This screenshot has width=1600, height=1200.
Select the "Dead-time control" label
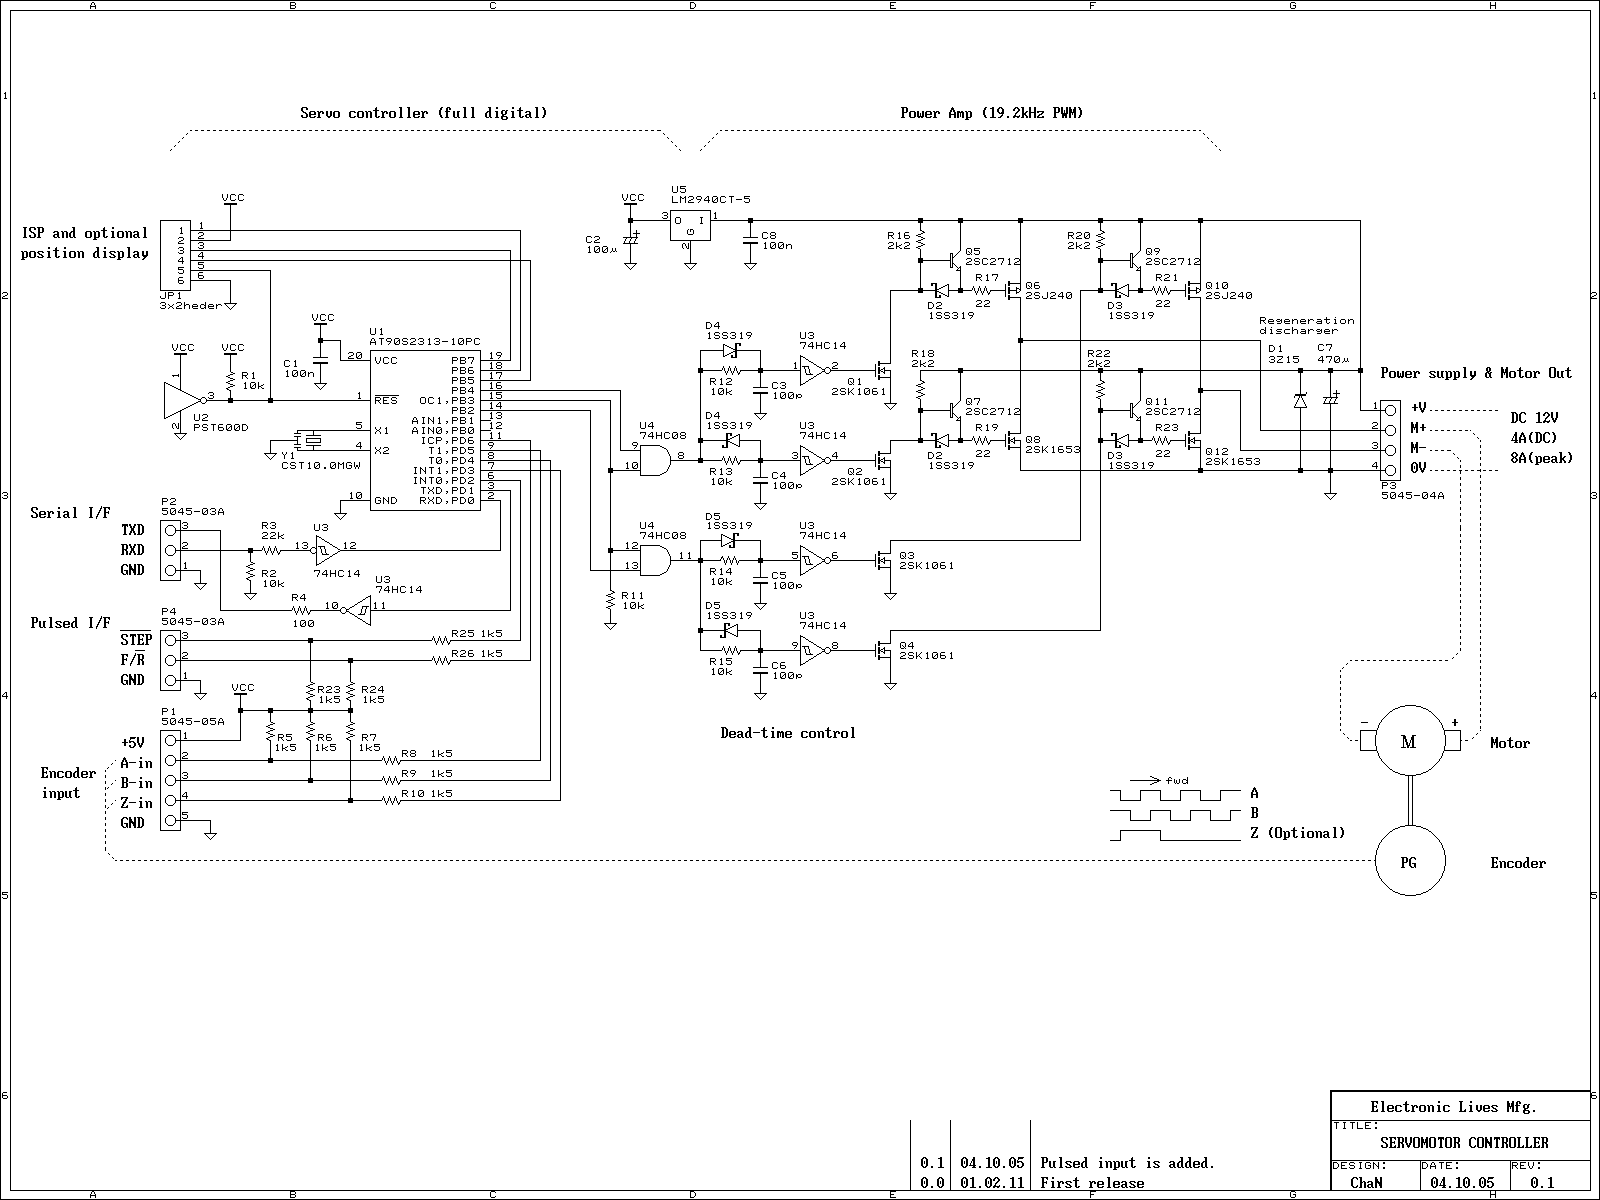(x=788, y=733)
